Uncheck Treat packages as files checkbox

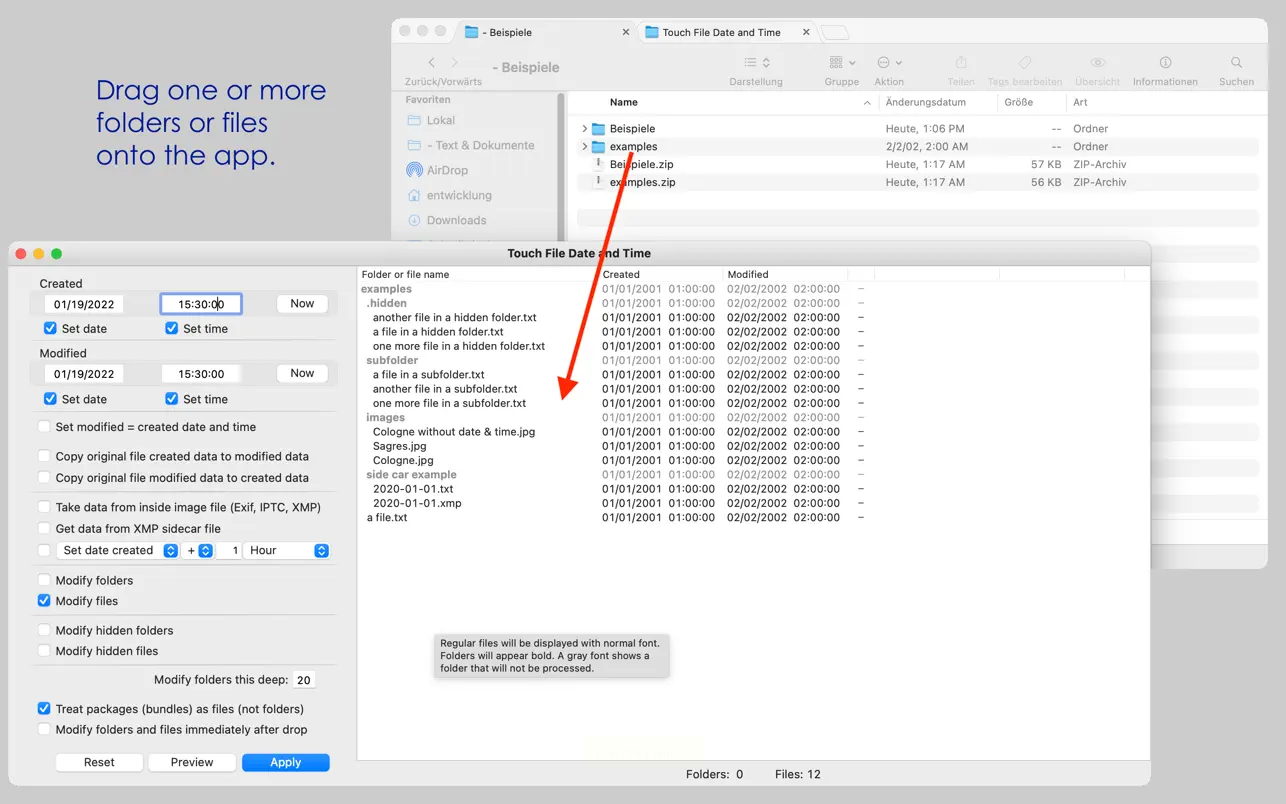click(x=44, y=708)
